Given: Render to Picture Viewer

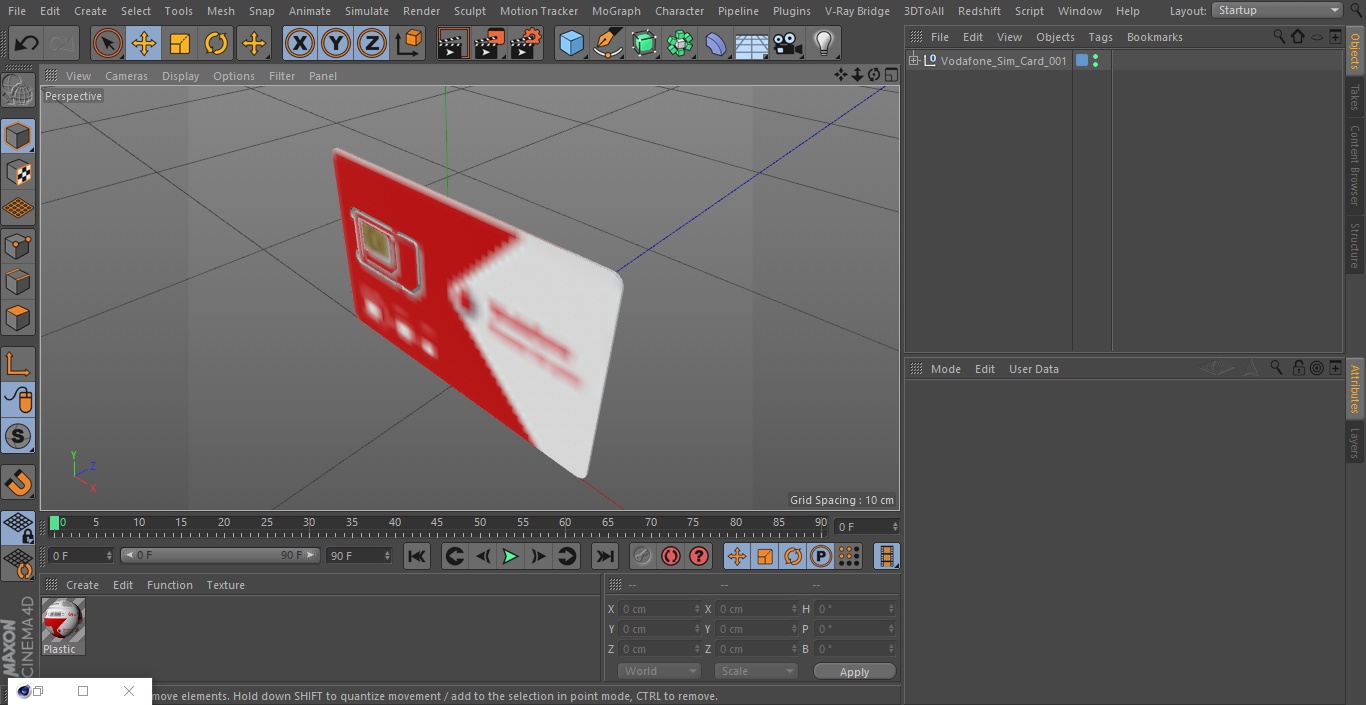Looking at the screenshot, I should pos(489,43).
